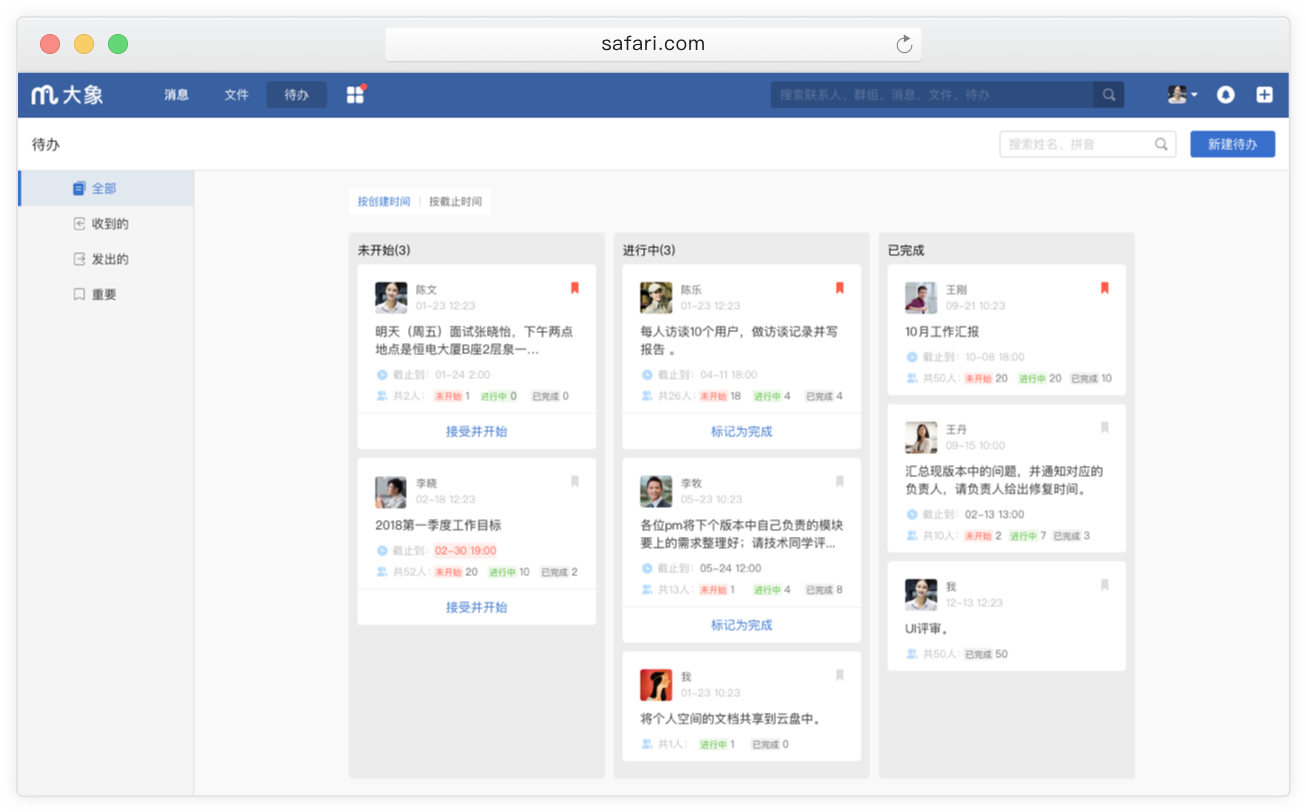Image resolution: width=1306 pixels, height=812 pixels.
Task: Switch to the 消息 tab
Action: 177,95
